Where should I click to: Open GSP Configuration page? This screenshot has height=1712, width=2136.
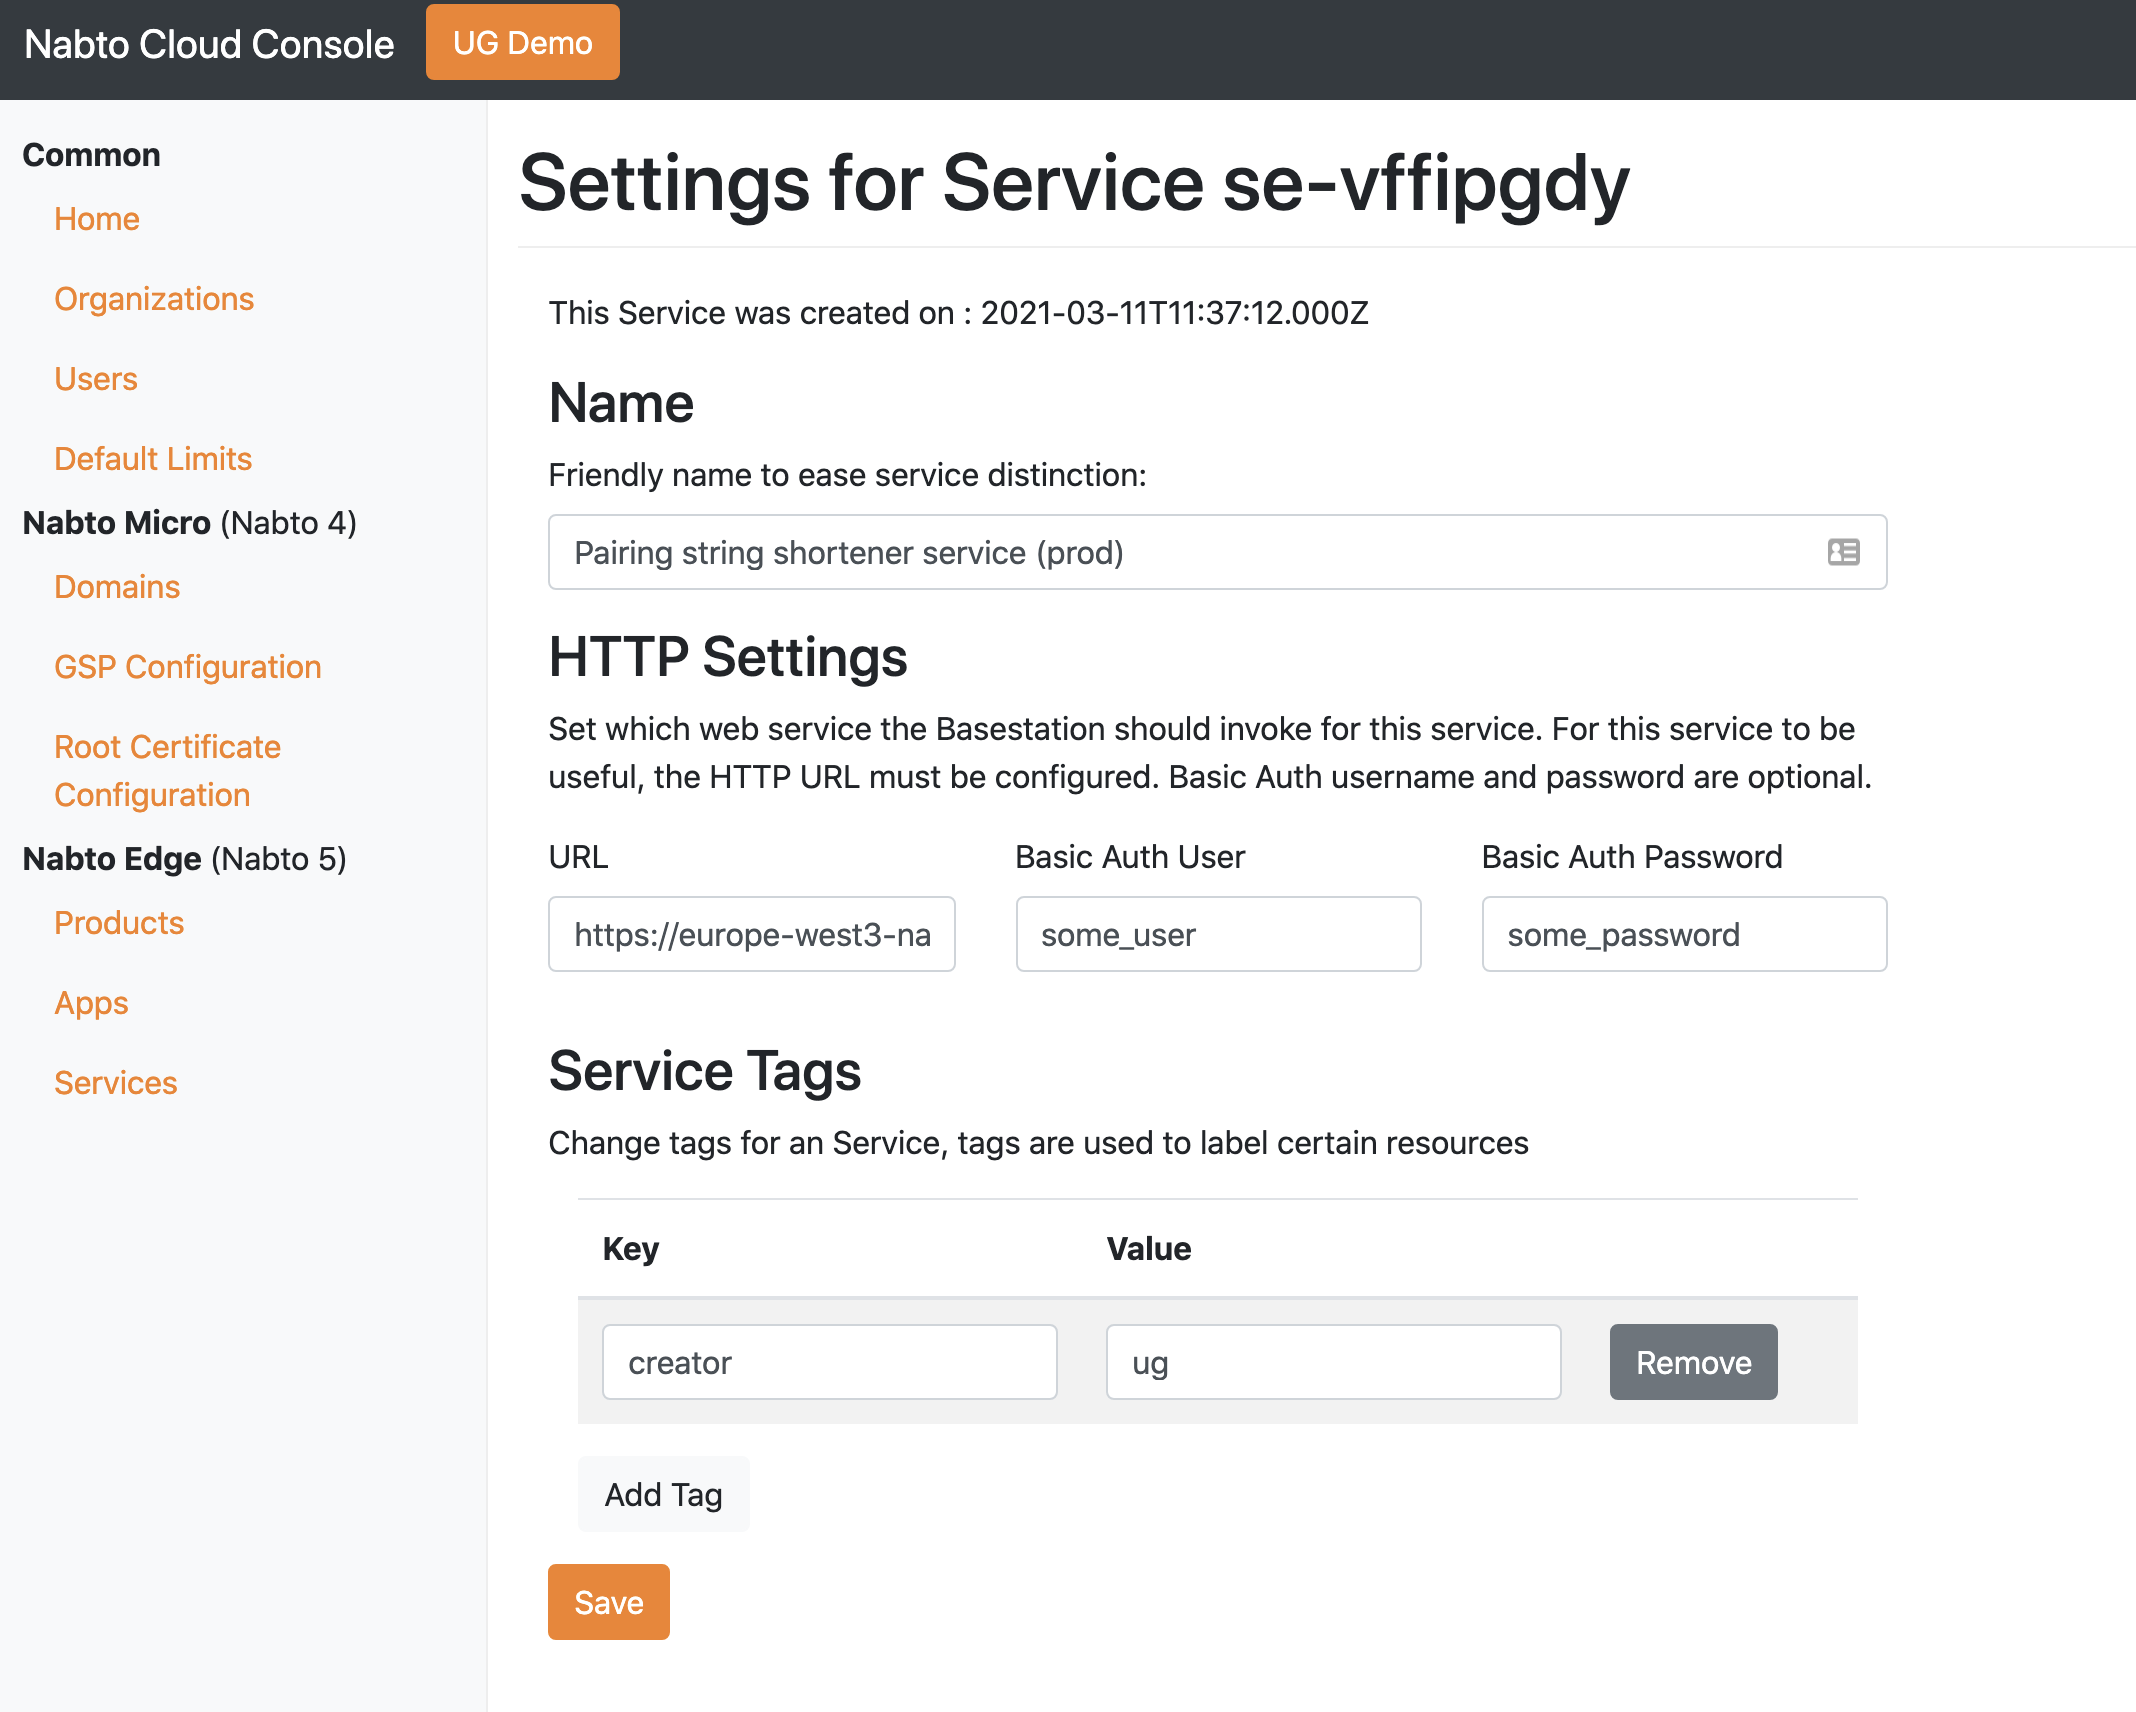click(188, 667)
